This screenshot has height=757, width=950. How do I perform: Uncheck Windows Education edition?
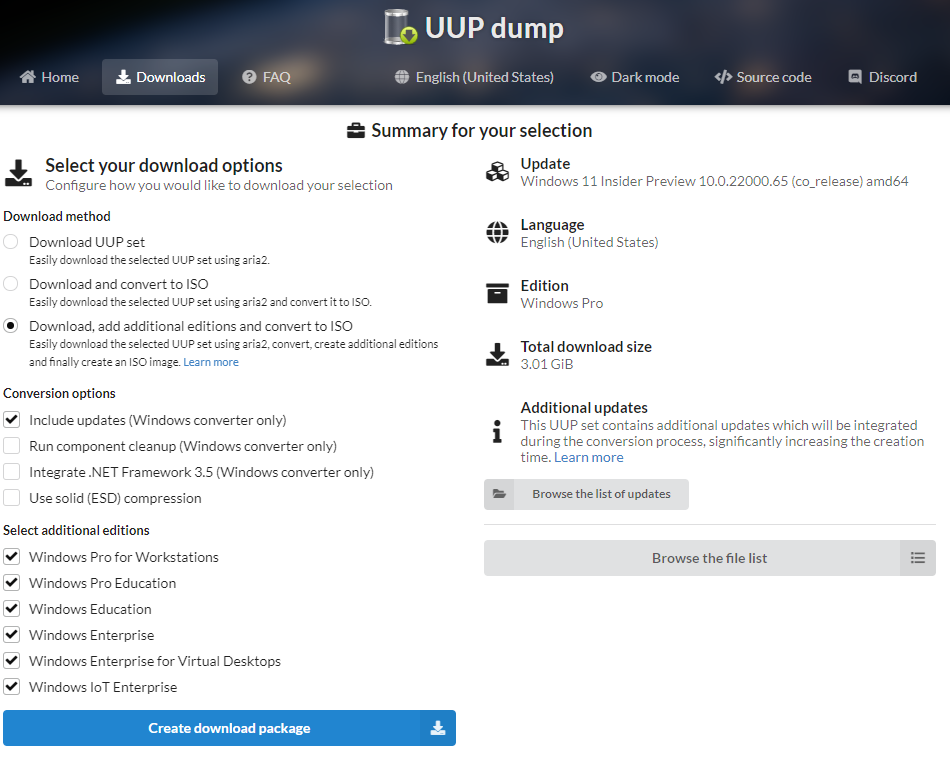pyautogui.click(x=12, y=609)
